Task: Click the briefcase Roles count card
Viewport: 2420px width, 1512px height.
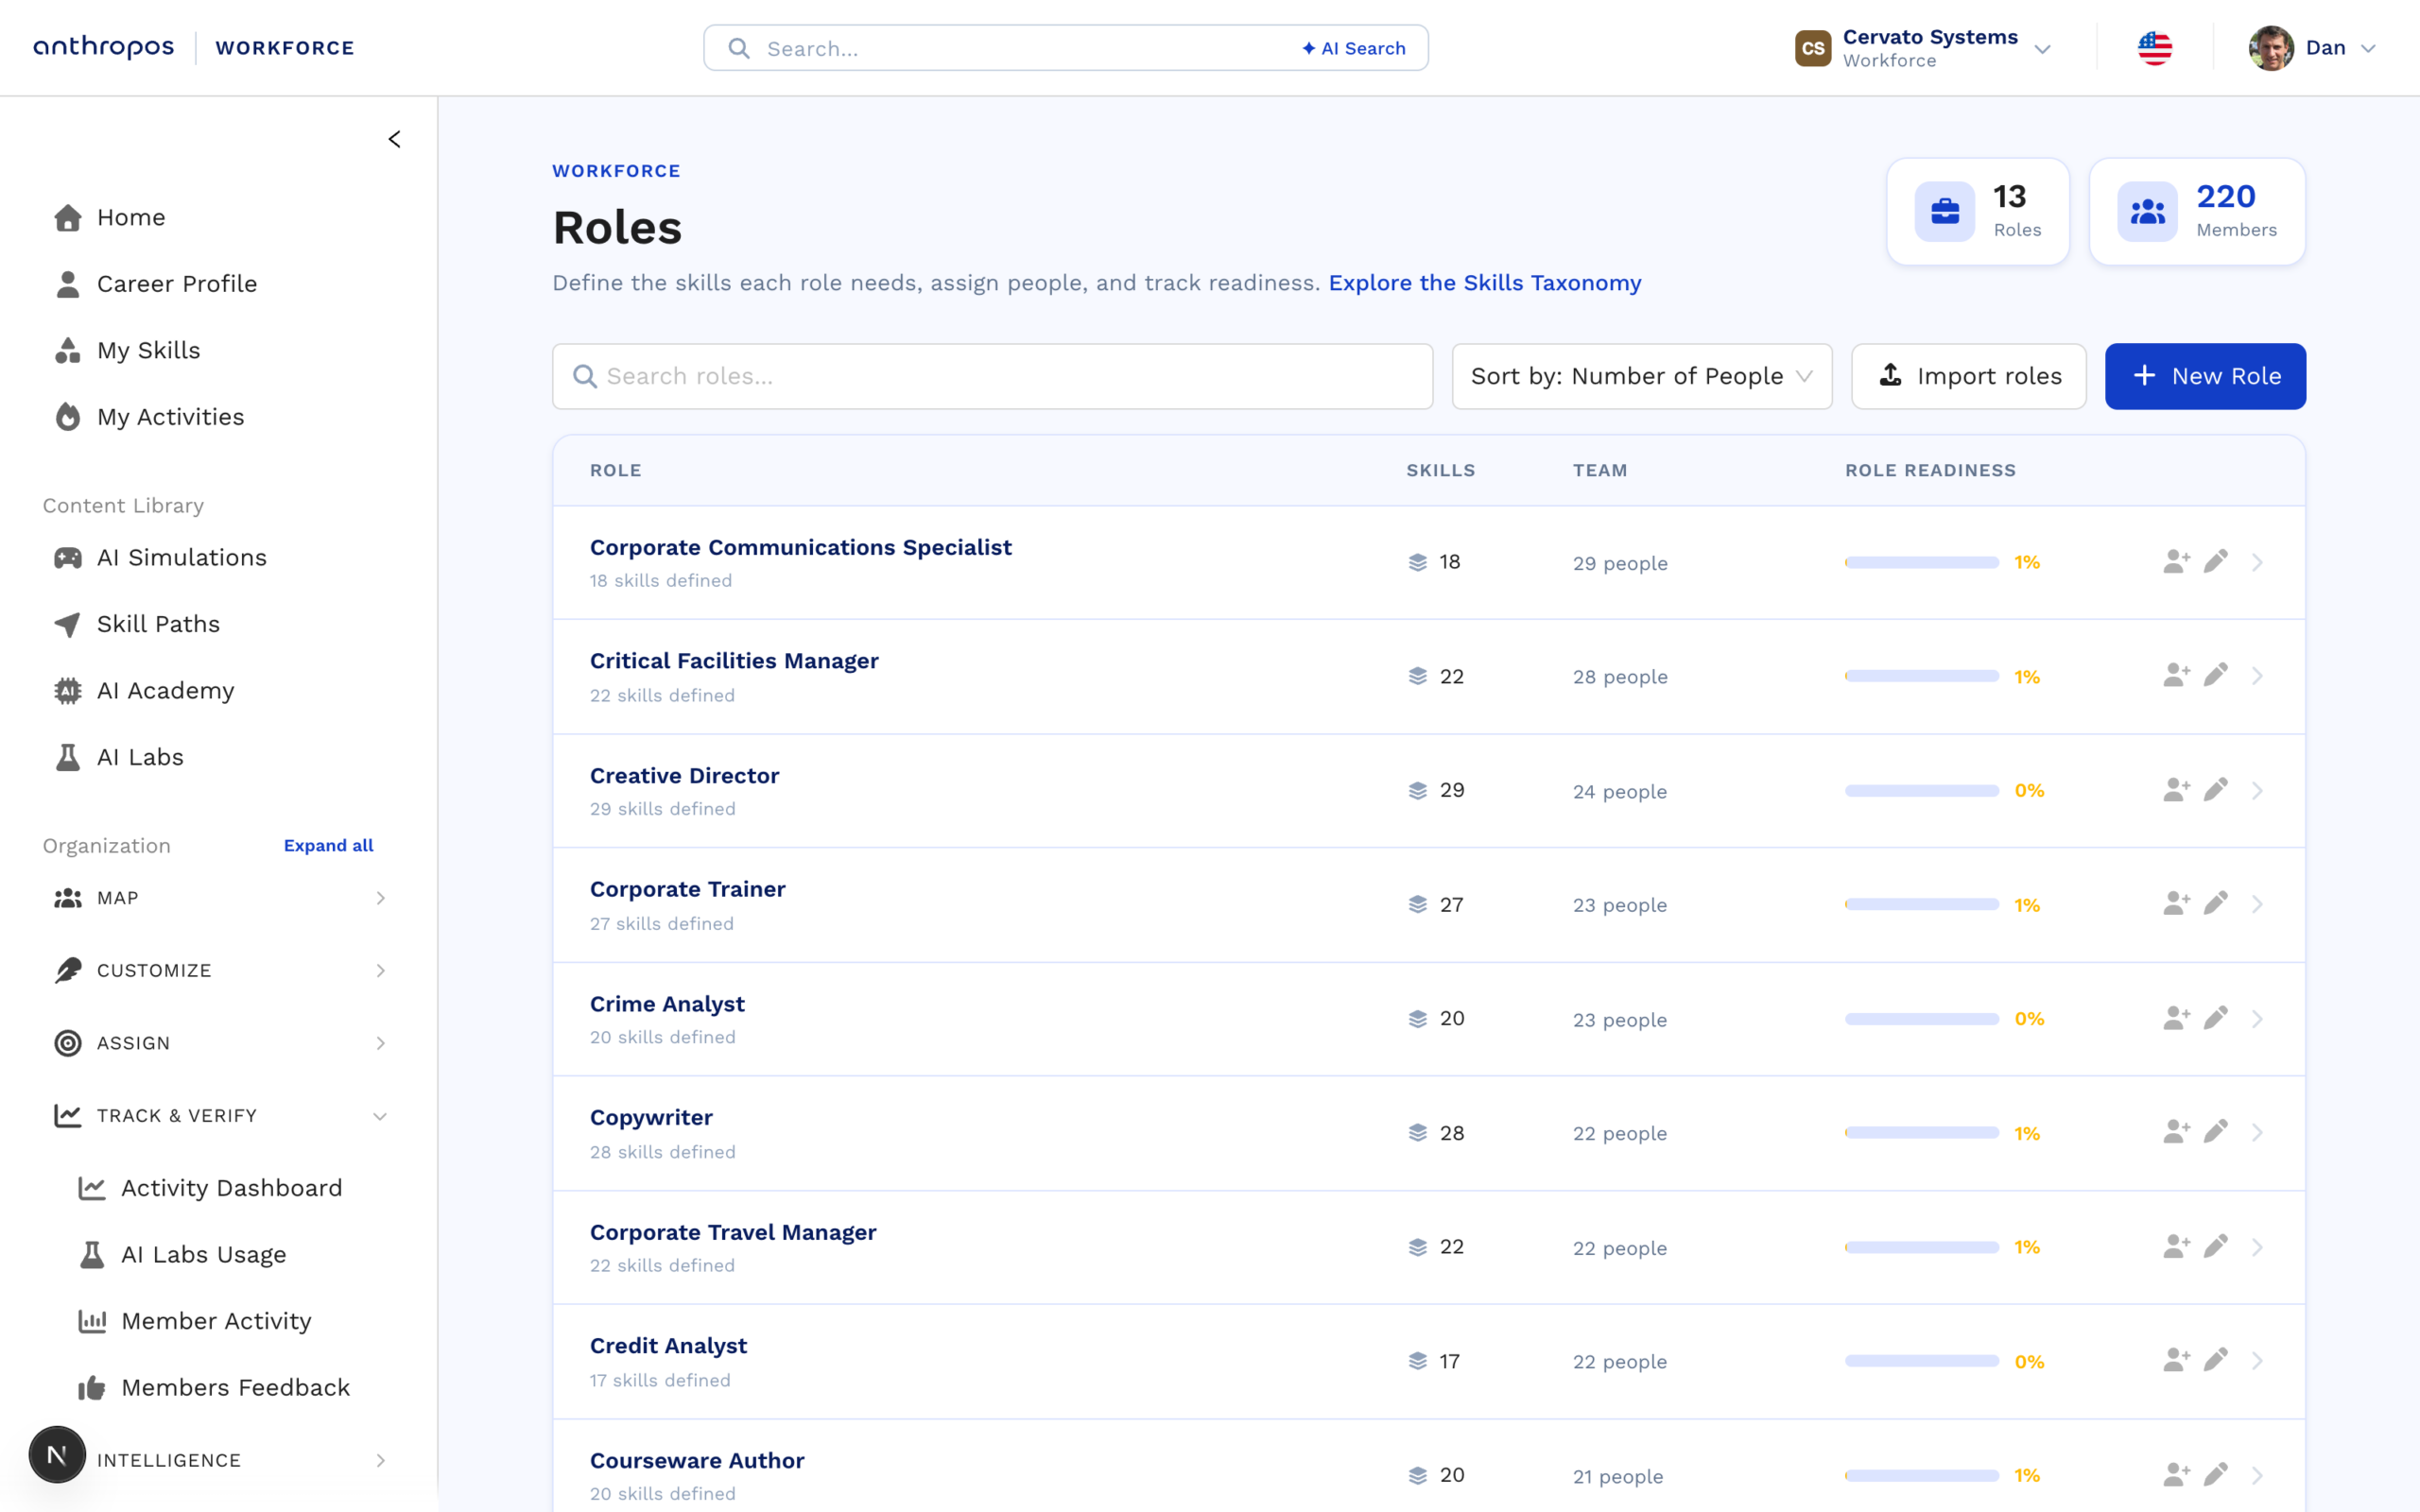Action: coord(1977,212)
